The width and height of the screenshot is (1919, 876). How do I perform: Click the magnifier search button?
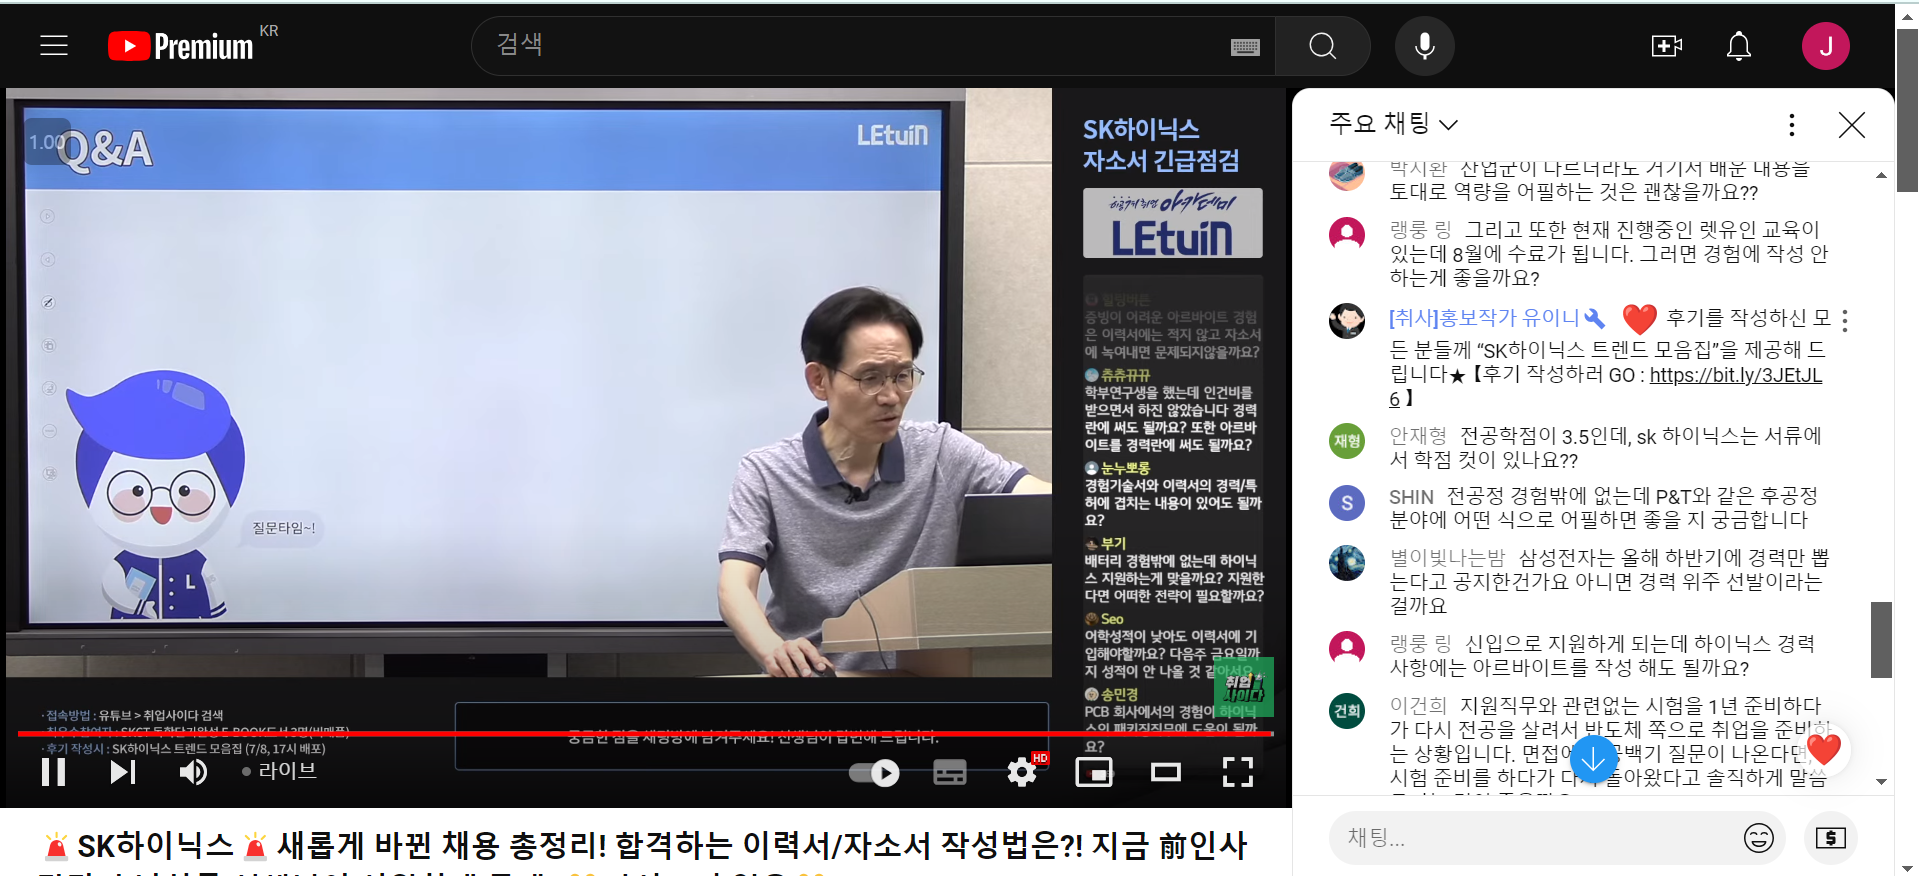click(1322, 46)
